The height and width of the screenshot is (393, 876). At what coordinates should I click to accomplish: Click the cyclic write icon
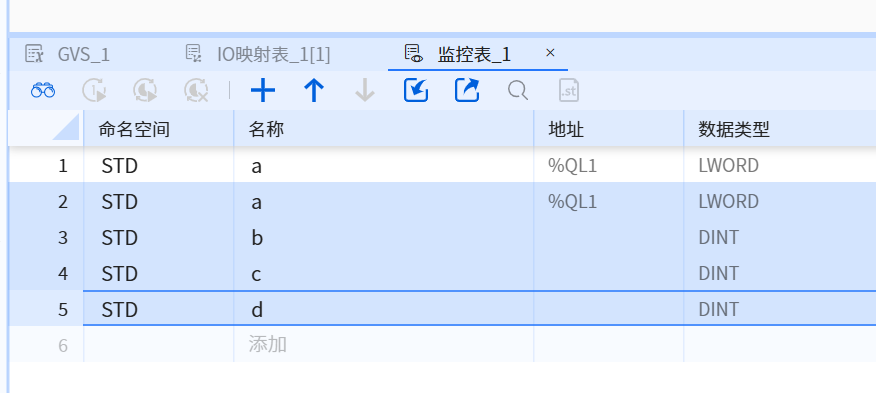click(145, 90)
